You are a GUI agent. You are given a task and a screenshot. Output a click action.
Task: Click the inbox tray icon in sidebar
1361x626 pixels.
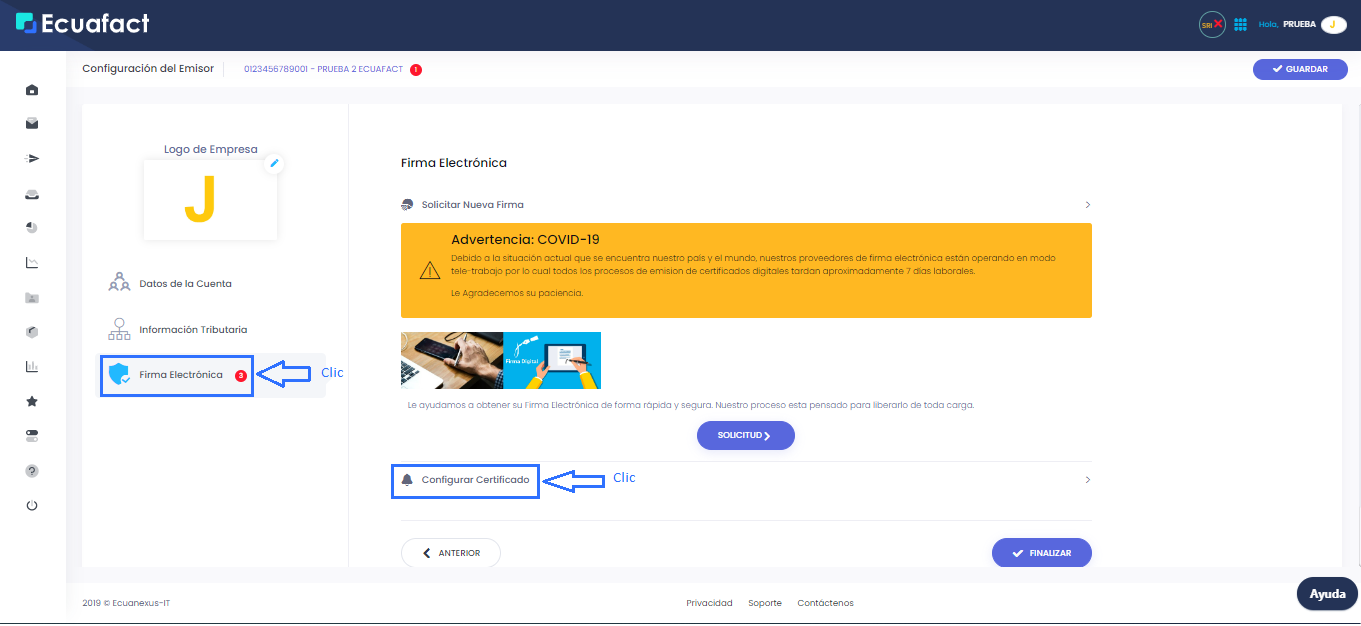tap(31, 193)
